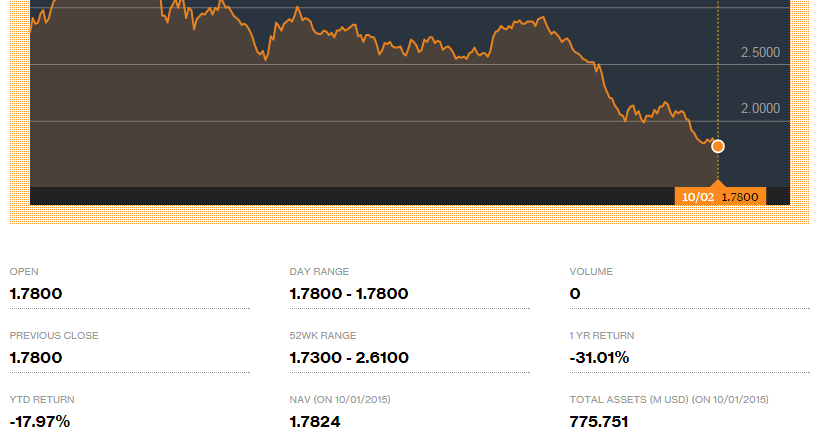Click the YTD RETURN label
Screen dimensions: 821x430
(x=42, y=399)
